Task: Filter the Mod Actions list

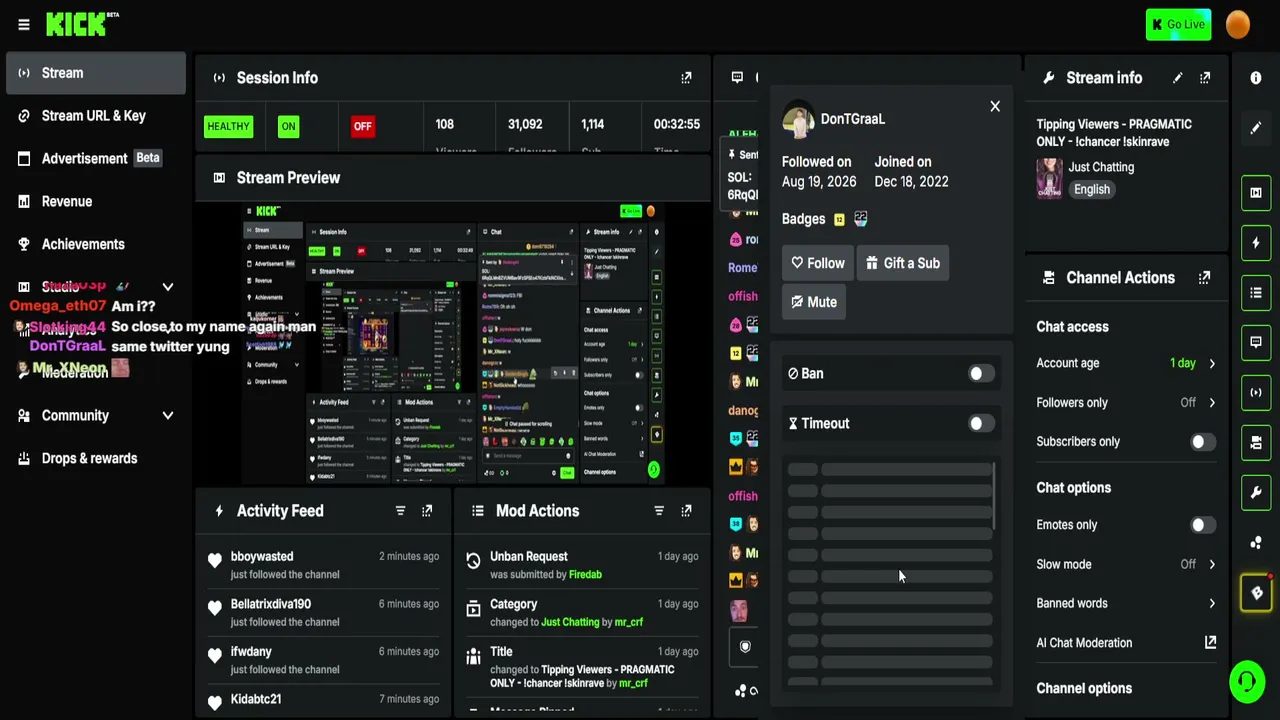Action: pos(659,511)
